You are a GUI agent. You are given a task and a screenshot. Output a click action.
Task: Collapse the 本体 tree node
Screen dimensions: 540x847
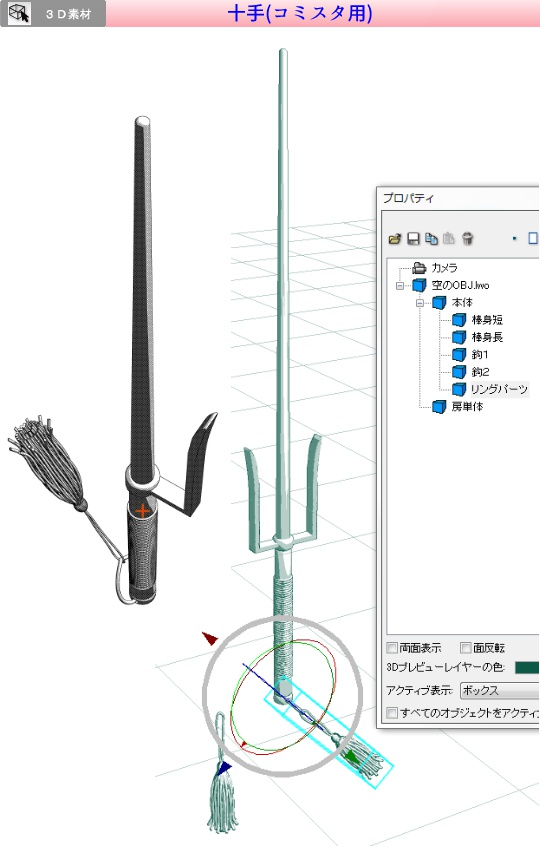[420, 302]
